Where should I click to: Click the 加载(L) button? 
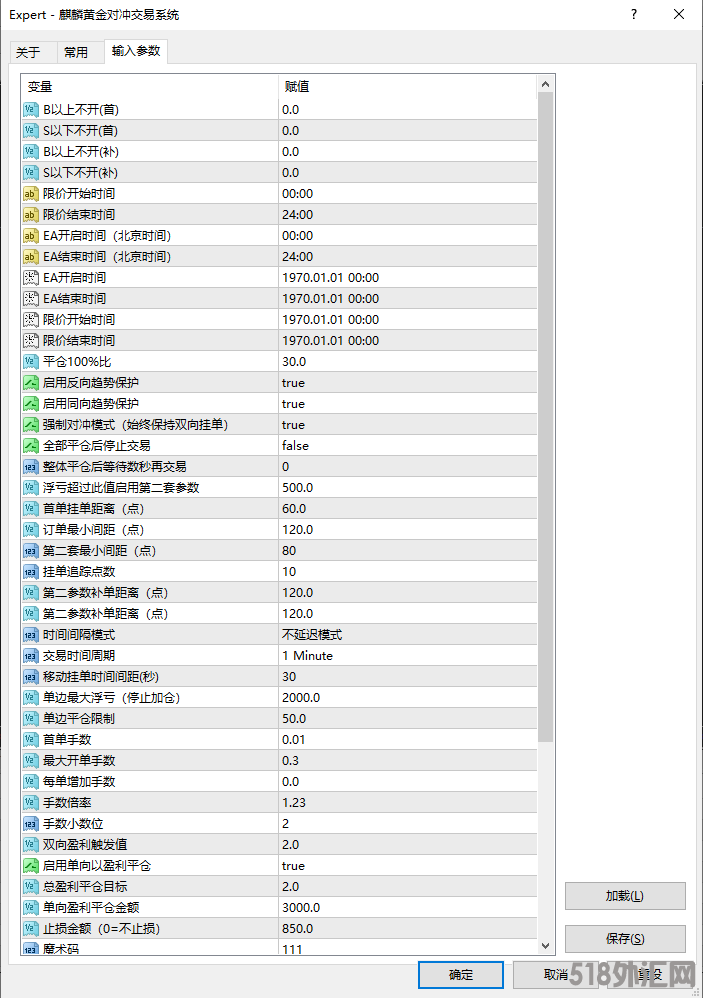click(x=625, y=896)
